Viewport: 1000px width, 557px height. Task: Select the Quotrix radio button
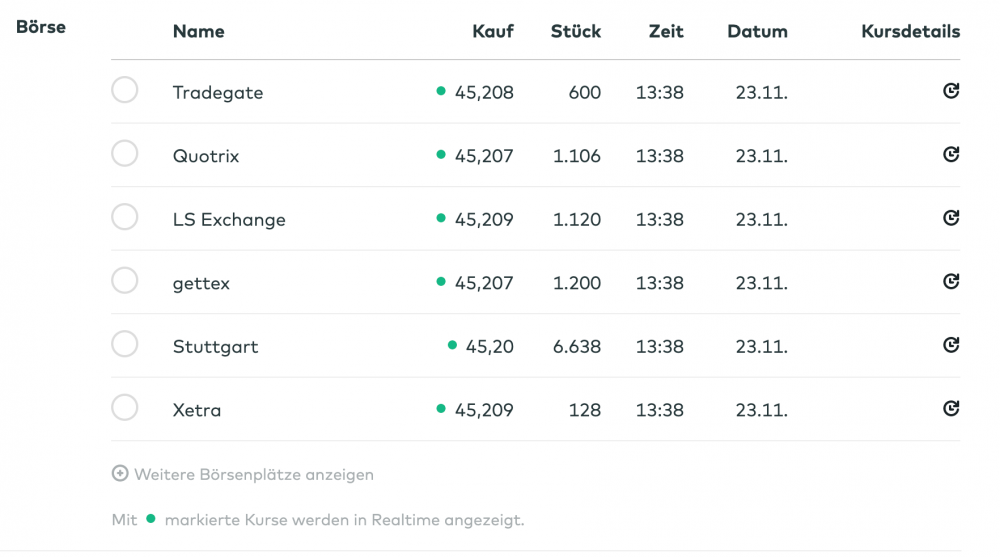click(x=125, y=154)
